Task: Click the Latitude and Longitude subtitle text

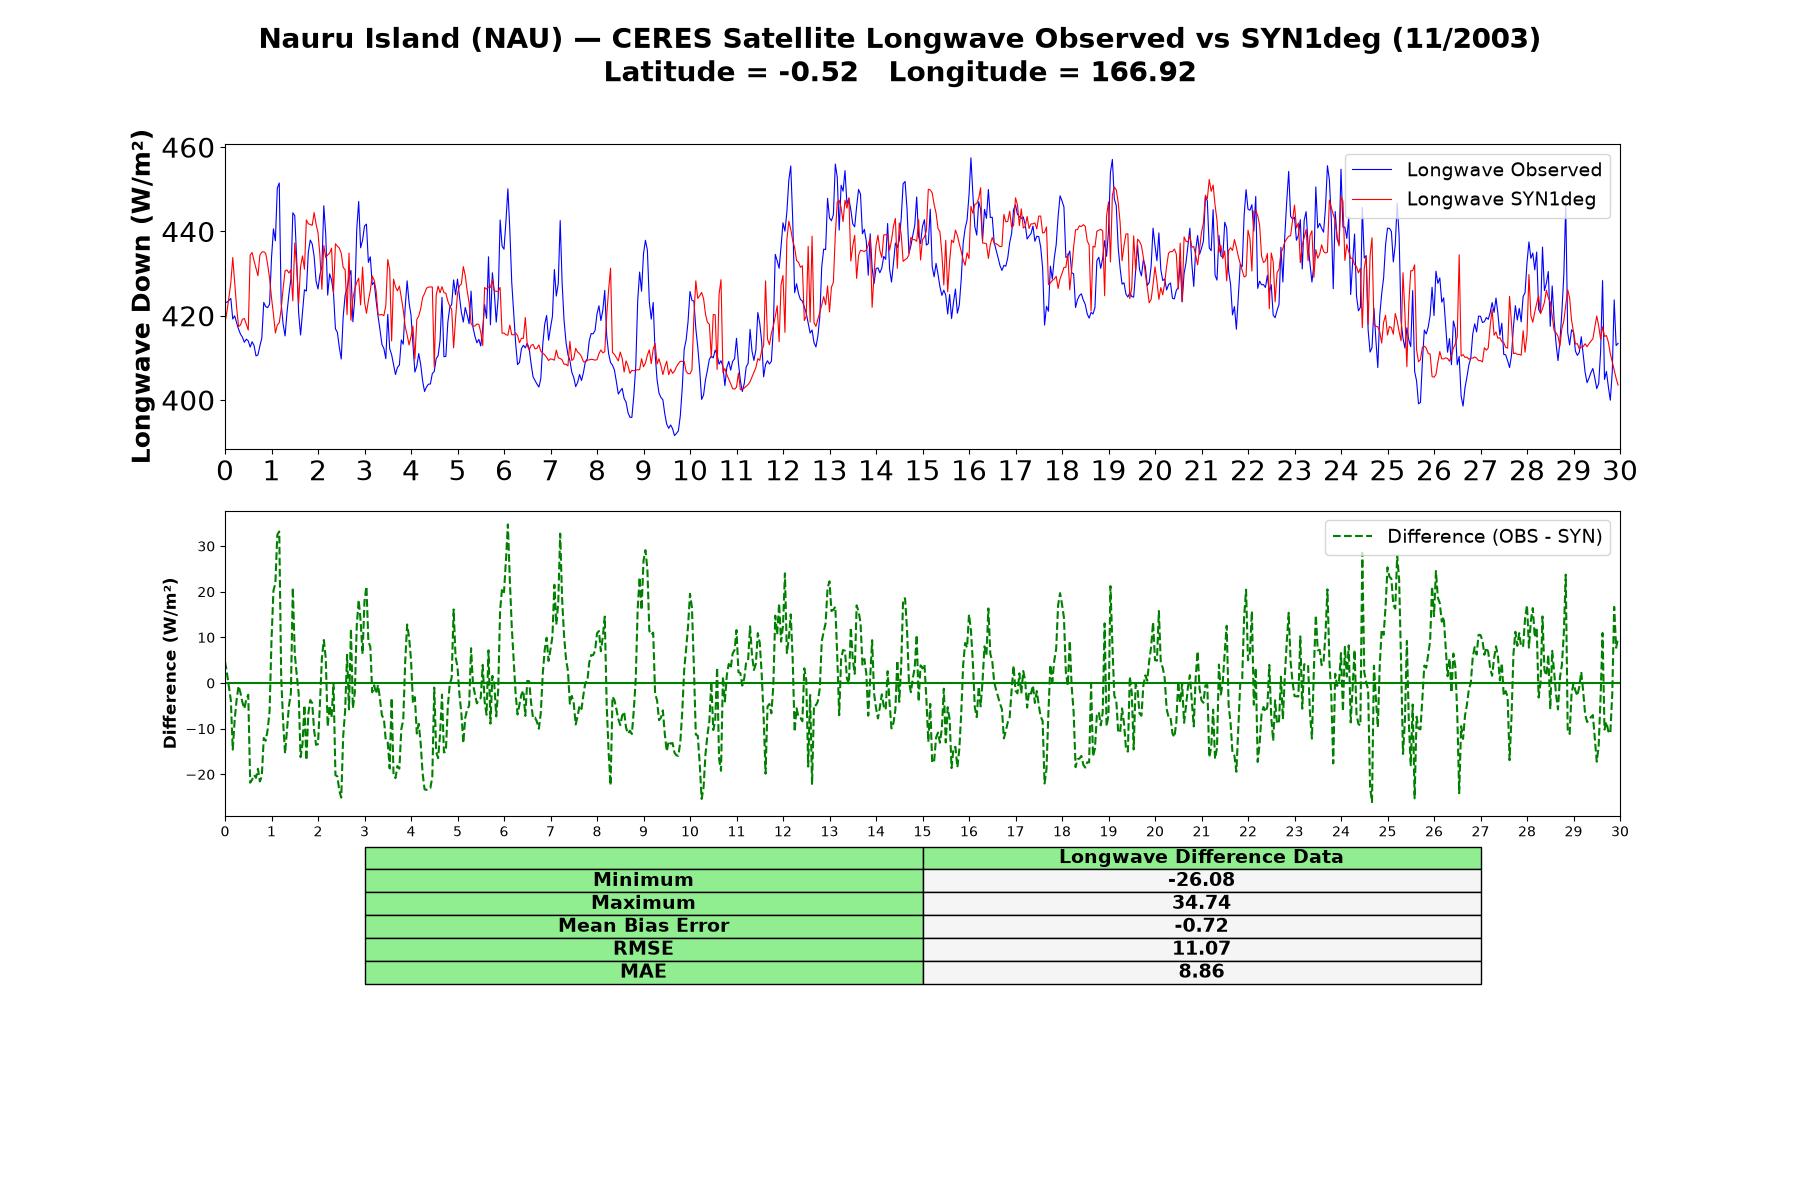Action: tap(900, 72)
